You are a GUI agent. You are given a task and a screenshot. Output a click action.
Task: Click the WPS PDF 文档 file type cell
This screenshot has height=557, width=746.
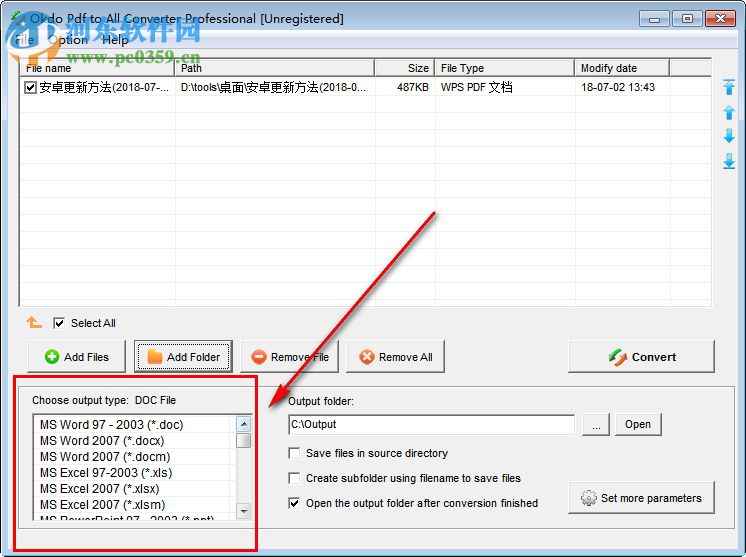pos(477,88)
